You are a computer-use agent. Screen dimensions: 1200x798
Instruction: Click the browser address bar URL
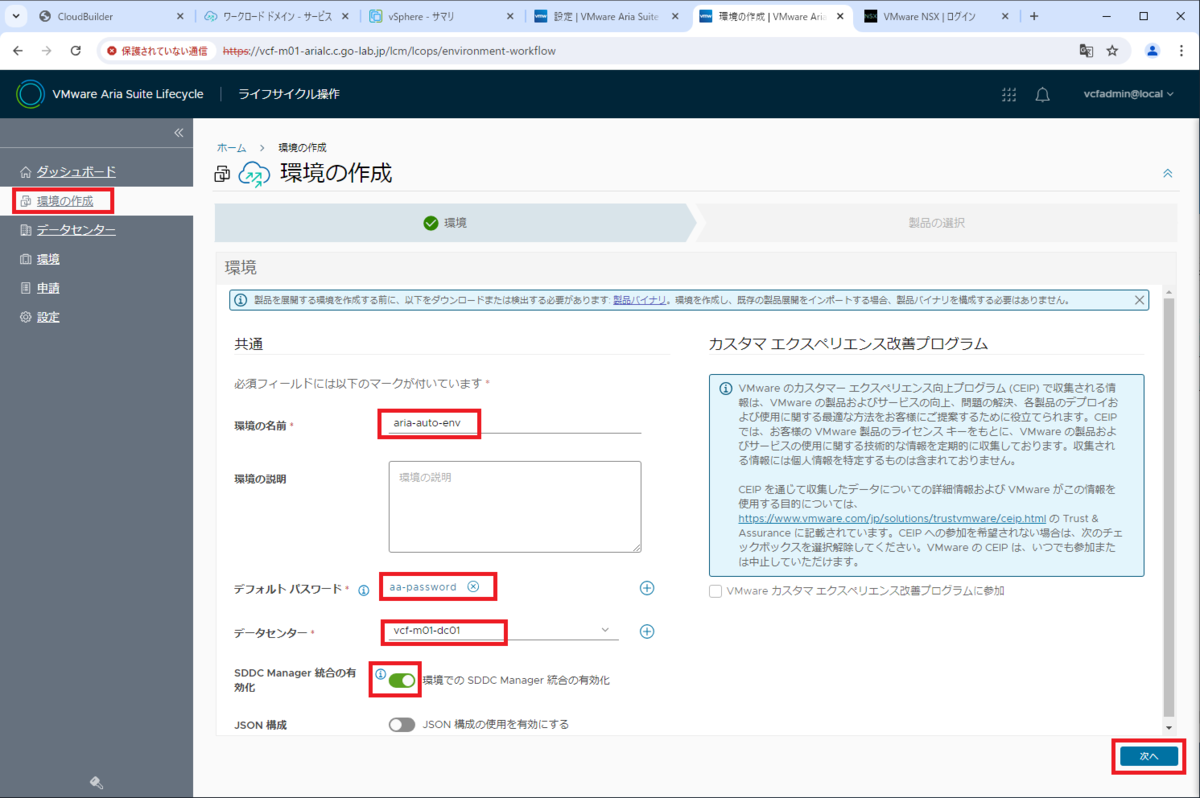point(389,50)
